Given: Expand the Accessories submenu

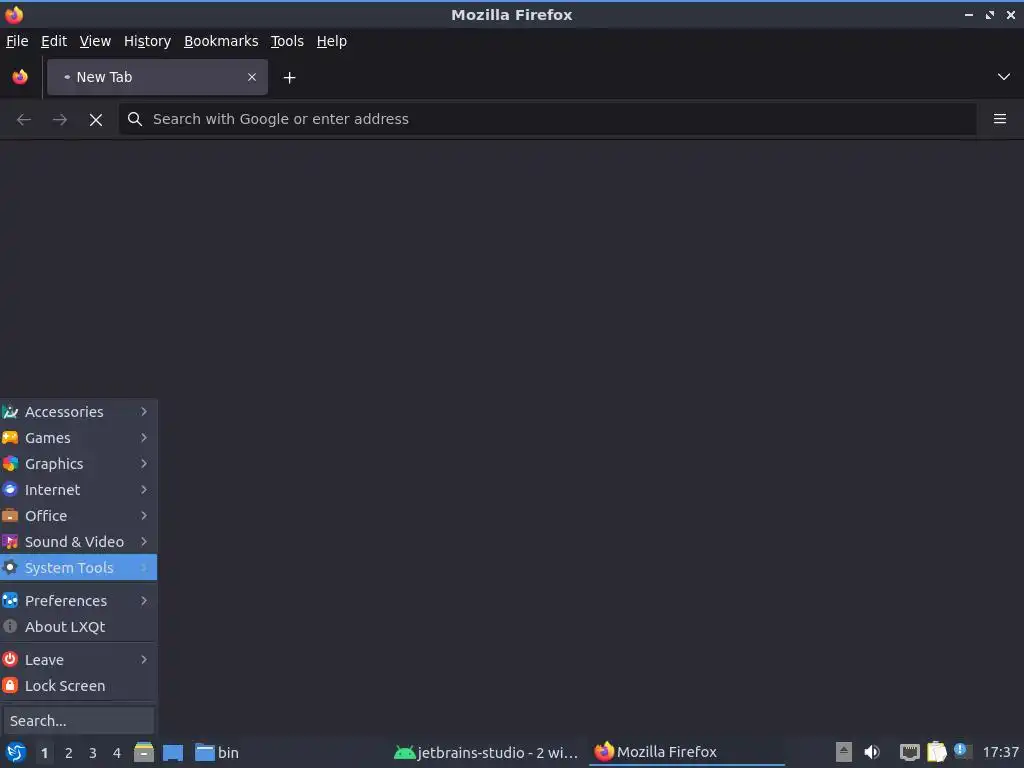Looking at the screenshot, I should [x=78, y=412].
